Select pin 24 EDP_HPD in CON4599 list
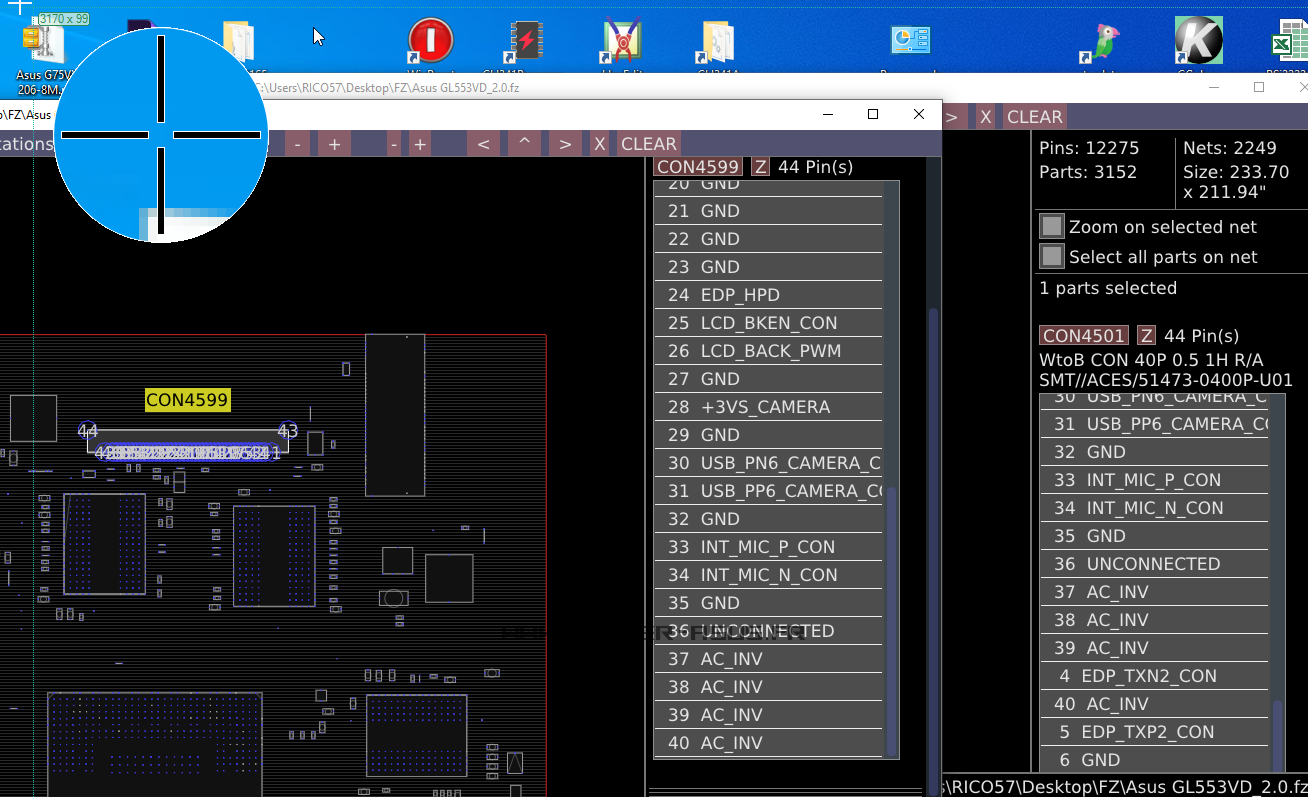Screen dimensions: 1308x797 click(768, 295)
